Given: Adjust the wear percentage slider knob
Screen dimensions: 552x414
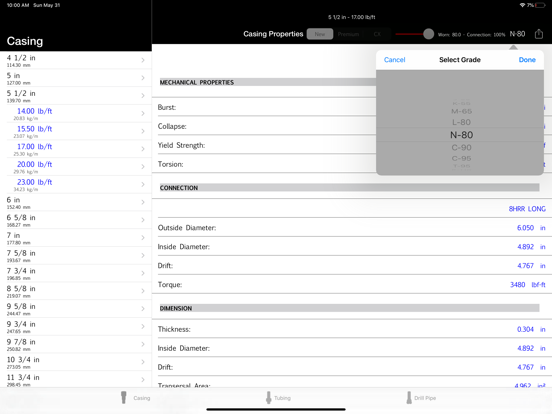Looking at the screenshot, I should point(428,34).
